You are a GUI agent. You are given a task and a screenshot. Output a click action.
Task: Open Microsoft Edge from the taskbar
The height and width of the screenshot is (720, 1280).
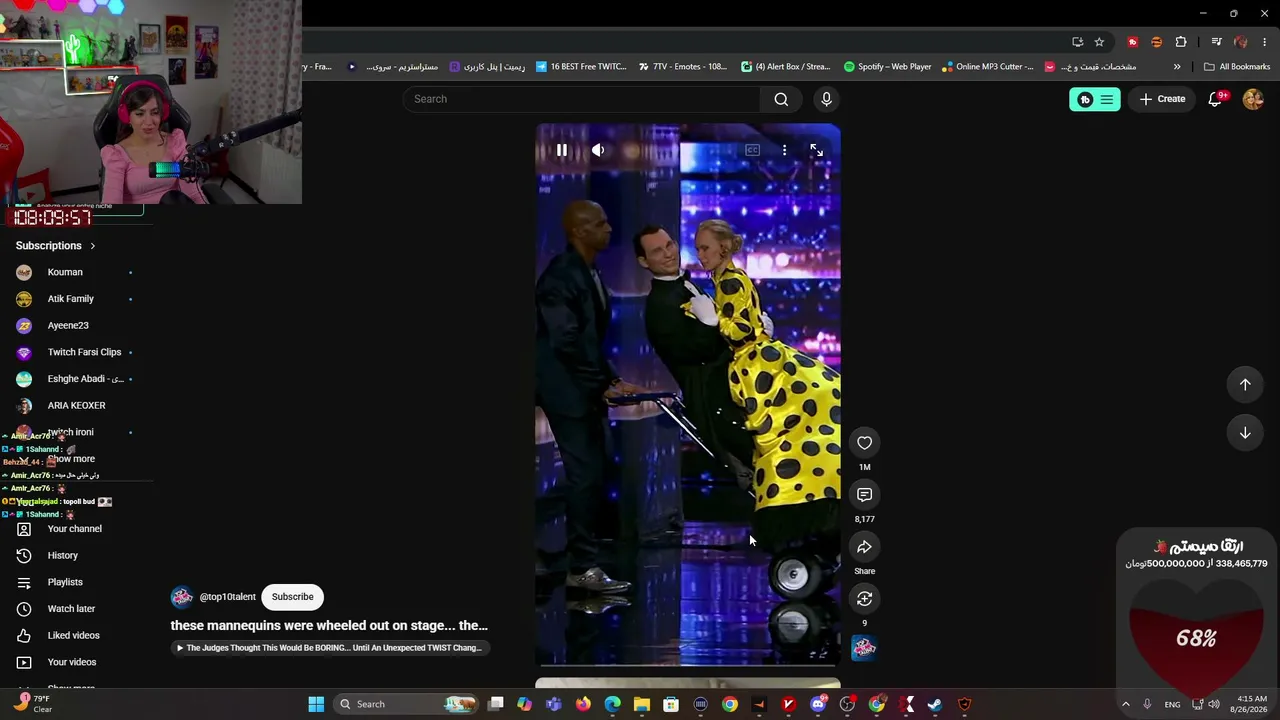pos(613,704)
